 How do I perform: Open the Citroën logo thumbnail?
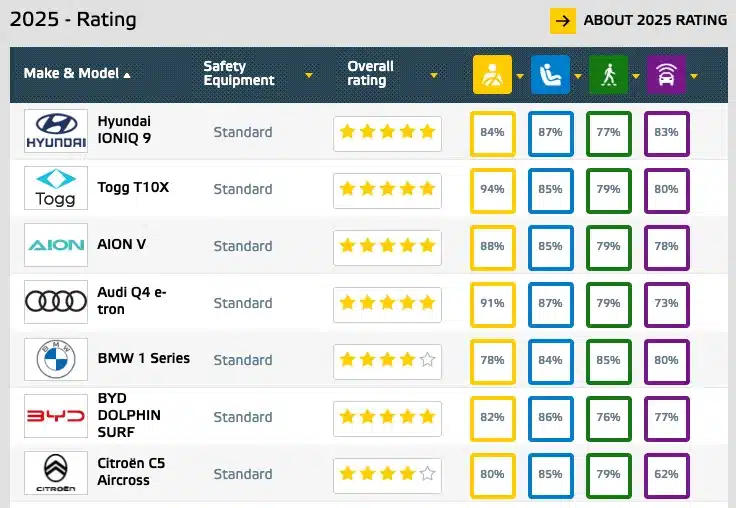(56, 473)
